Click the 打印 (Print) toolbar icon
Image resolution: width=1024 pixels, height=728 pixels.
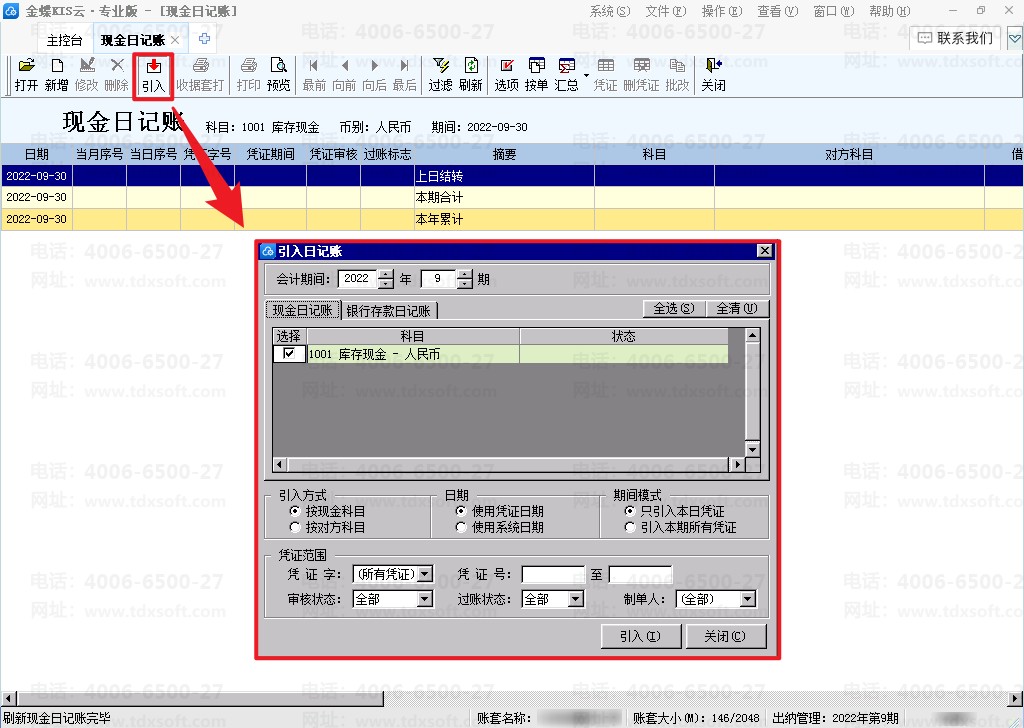pyautogui.click(x=248, y=74)
